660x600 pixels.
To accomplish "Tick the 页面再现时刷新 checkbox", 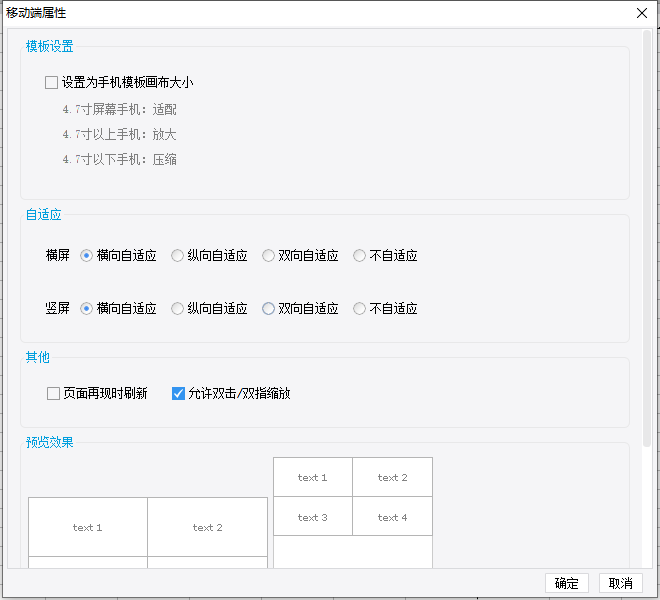I will click(53, 394).
